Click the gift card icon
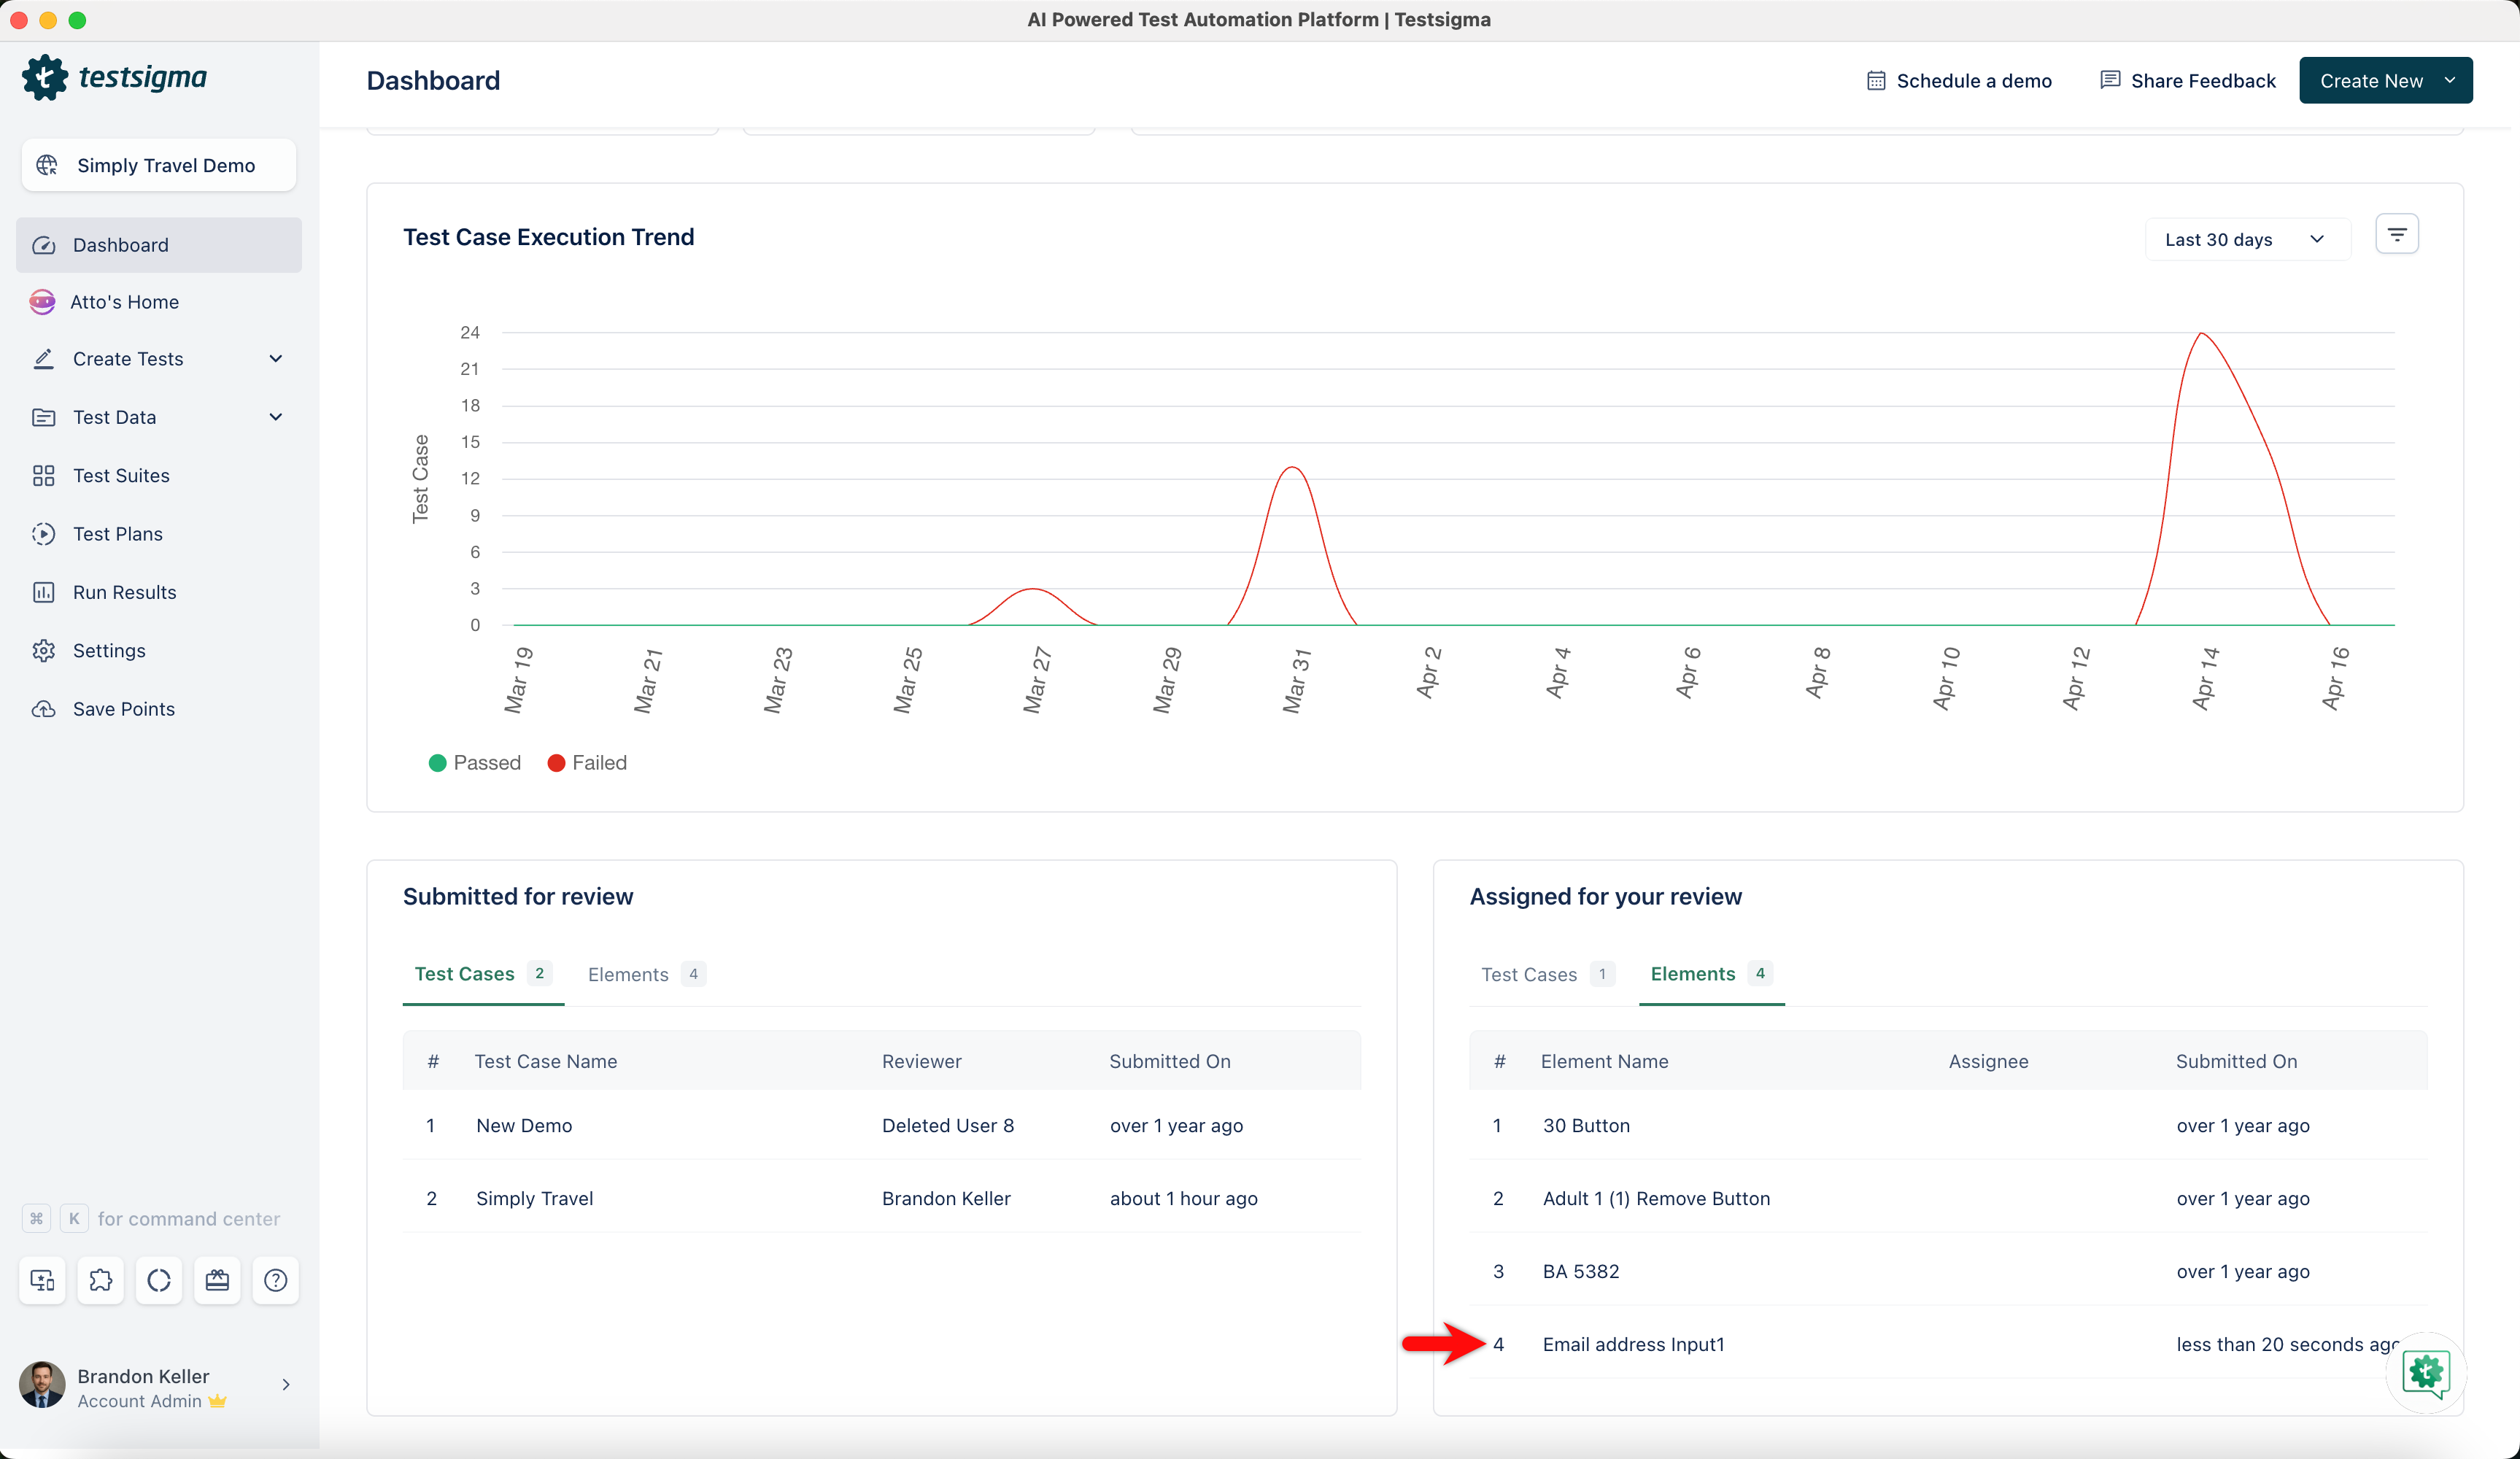 217,1280
